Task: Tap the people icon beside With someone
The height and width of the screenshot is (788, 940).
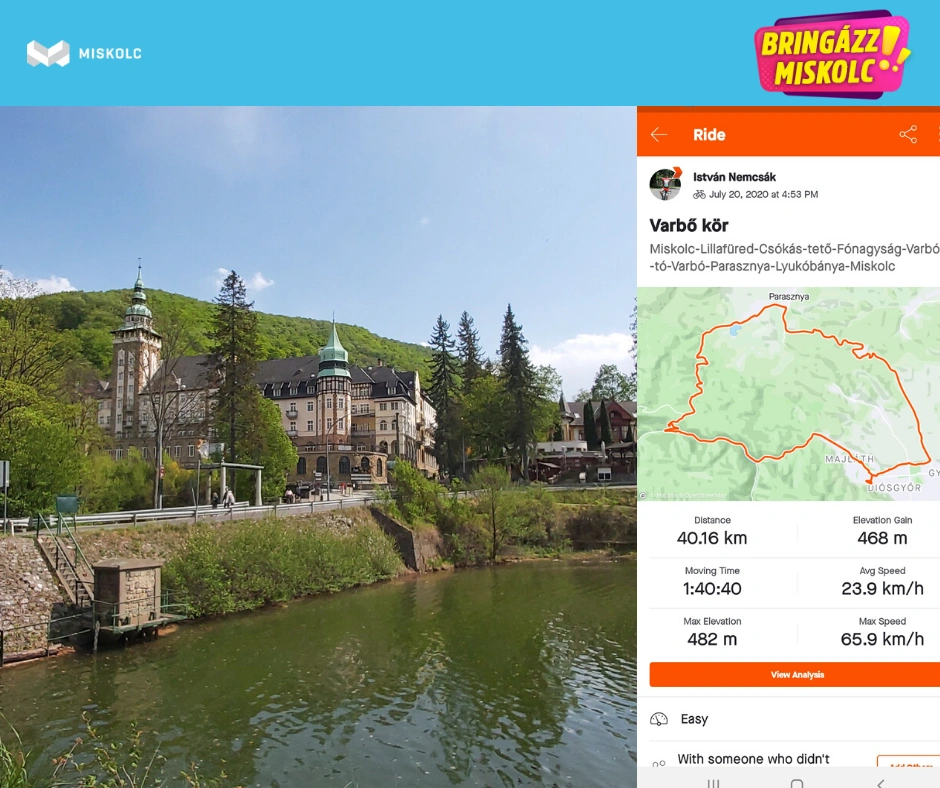Action: [659, 763]
